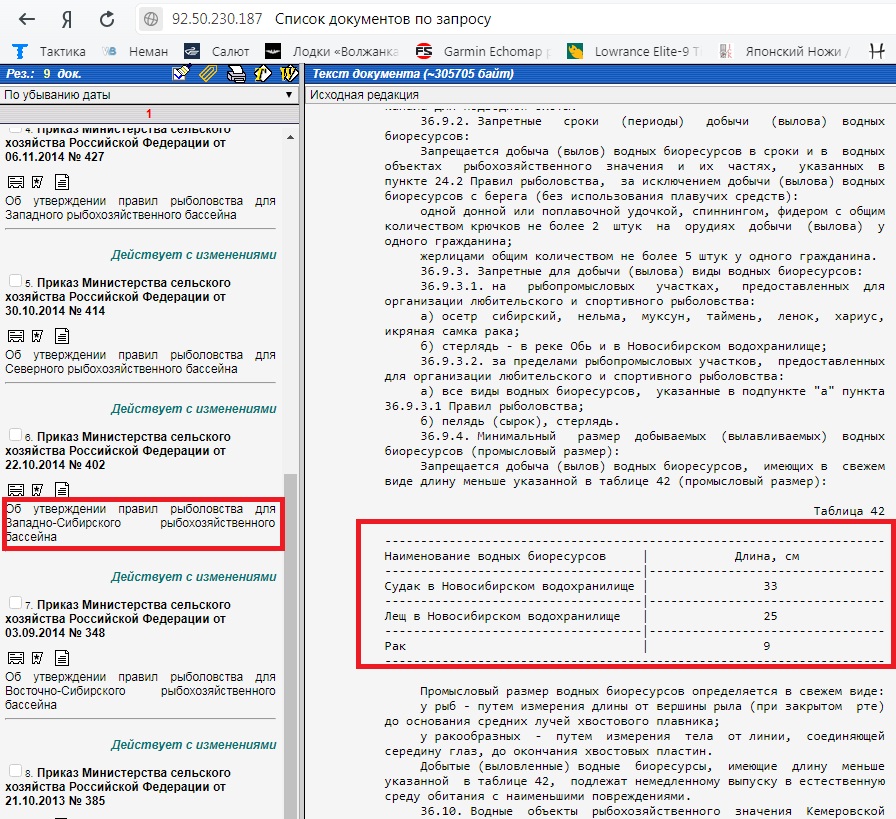896x819 pixels.
Task: Click the printer icon in results header
Action: (x=236, y=73)
